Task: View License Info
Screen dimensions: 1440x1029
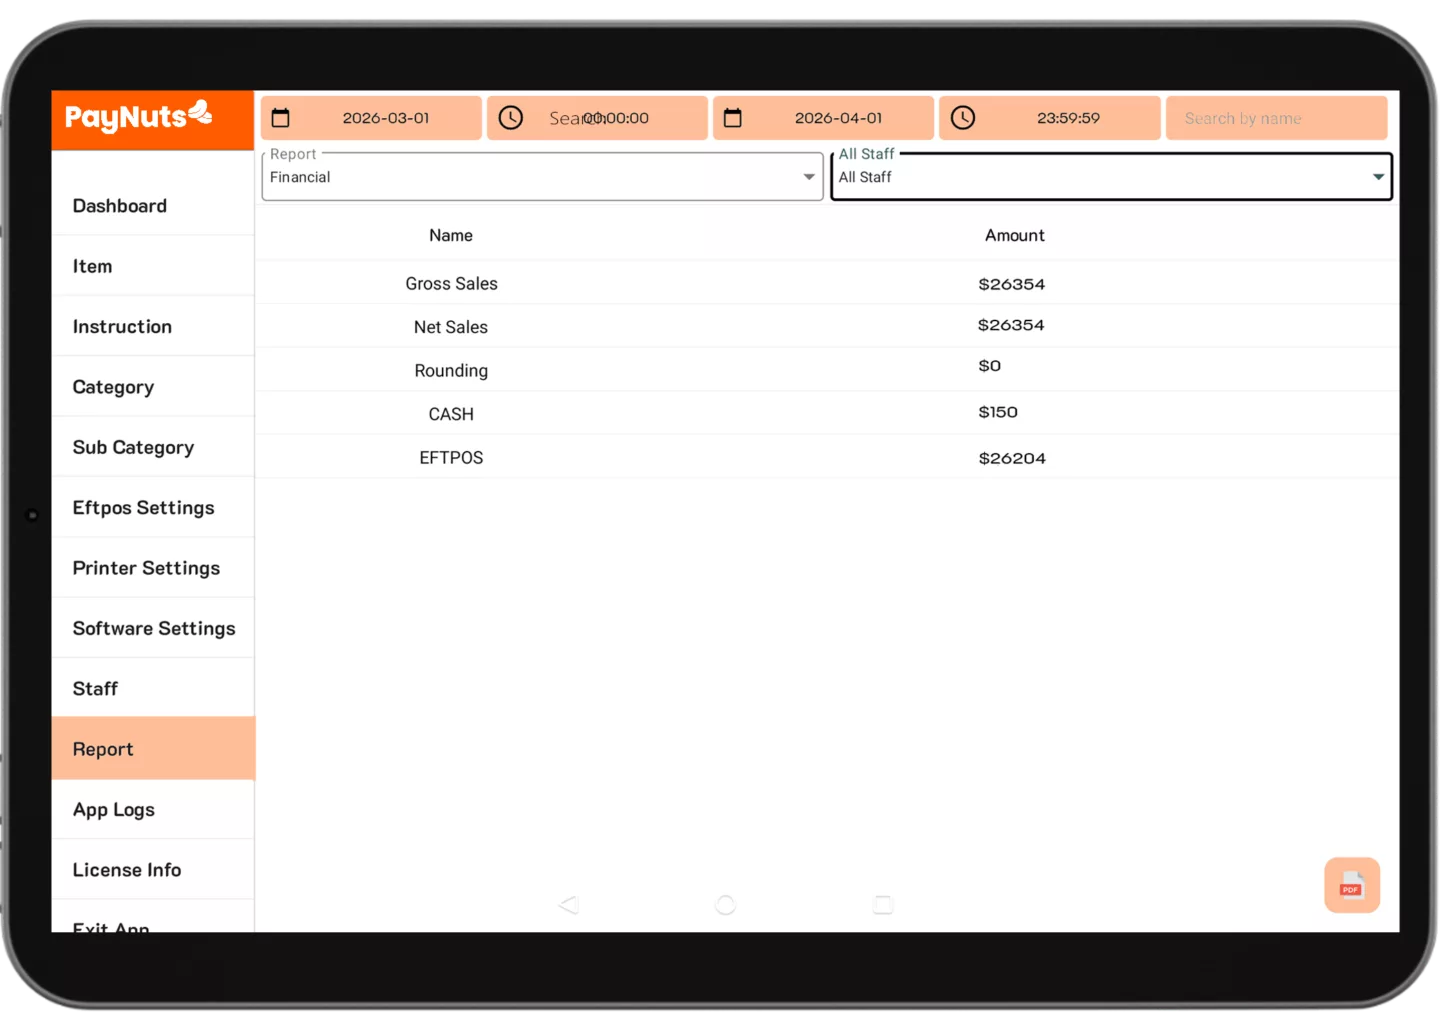Action: point(127,869)
